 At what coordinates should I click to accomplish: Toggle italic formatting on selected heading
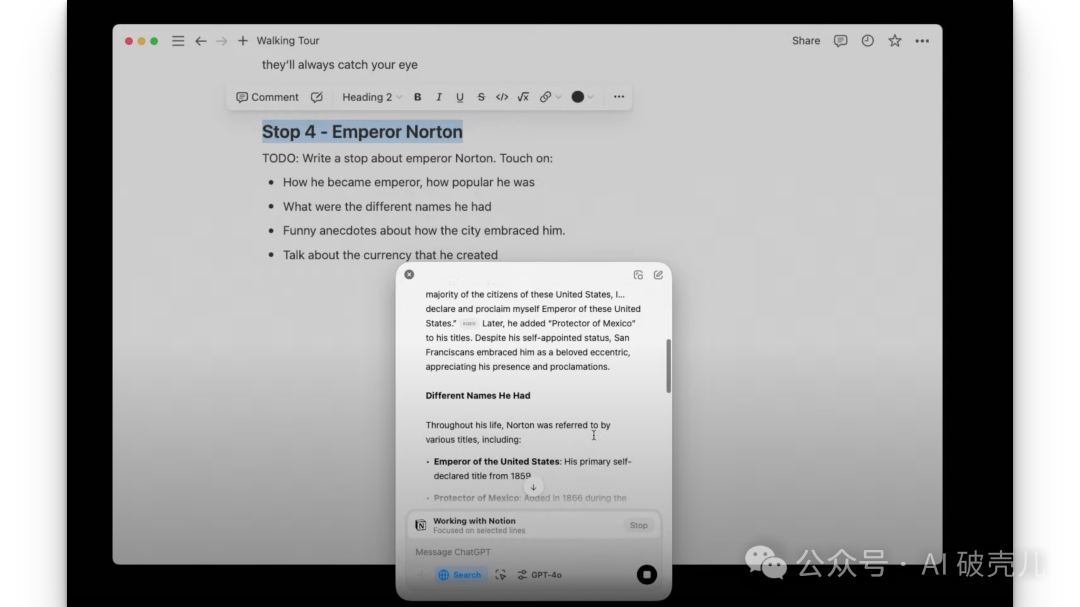(439, 97)
